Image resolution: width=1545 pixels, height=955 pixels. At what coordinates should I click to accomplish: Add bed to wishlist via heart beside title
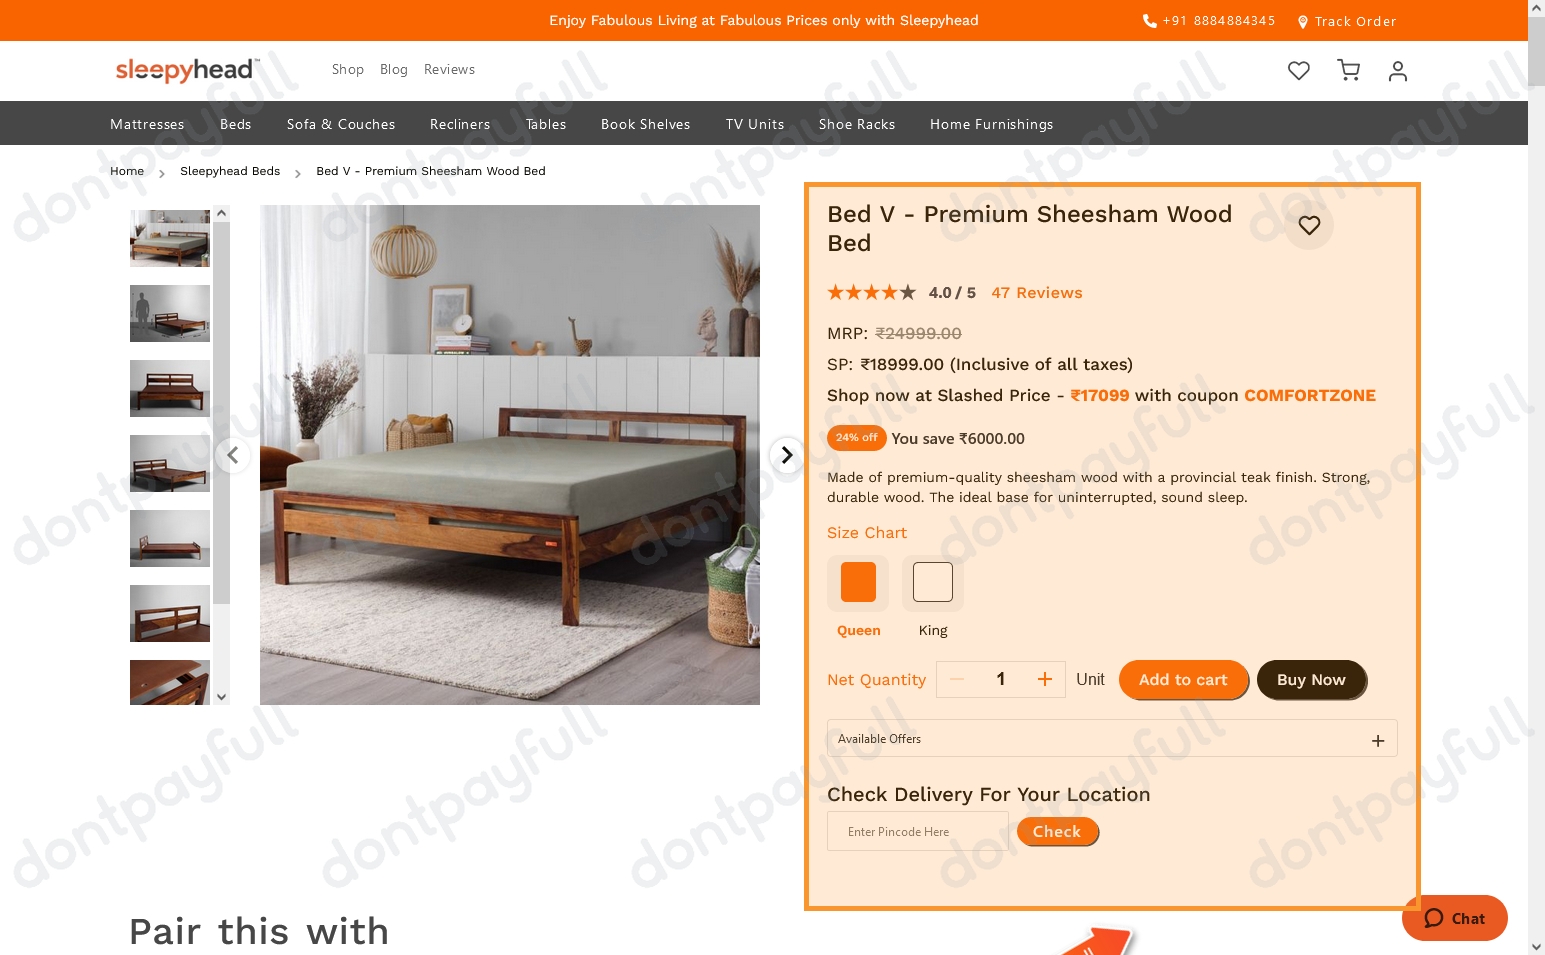1309,225
